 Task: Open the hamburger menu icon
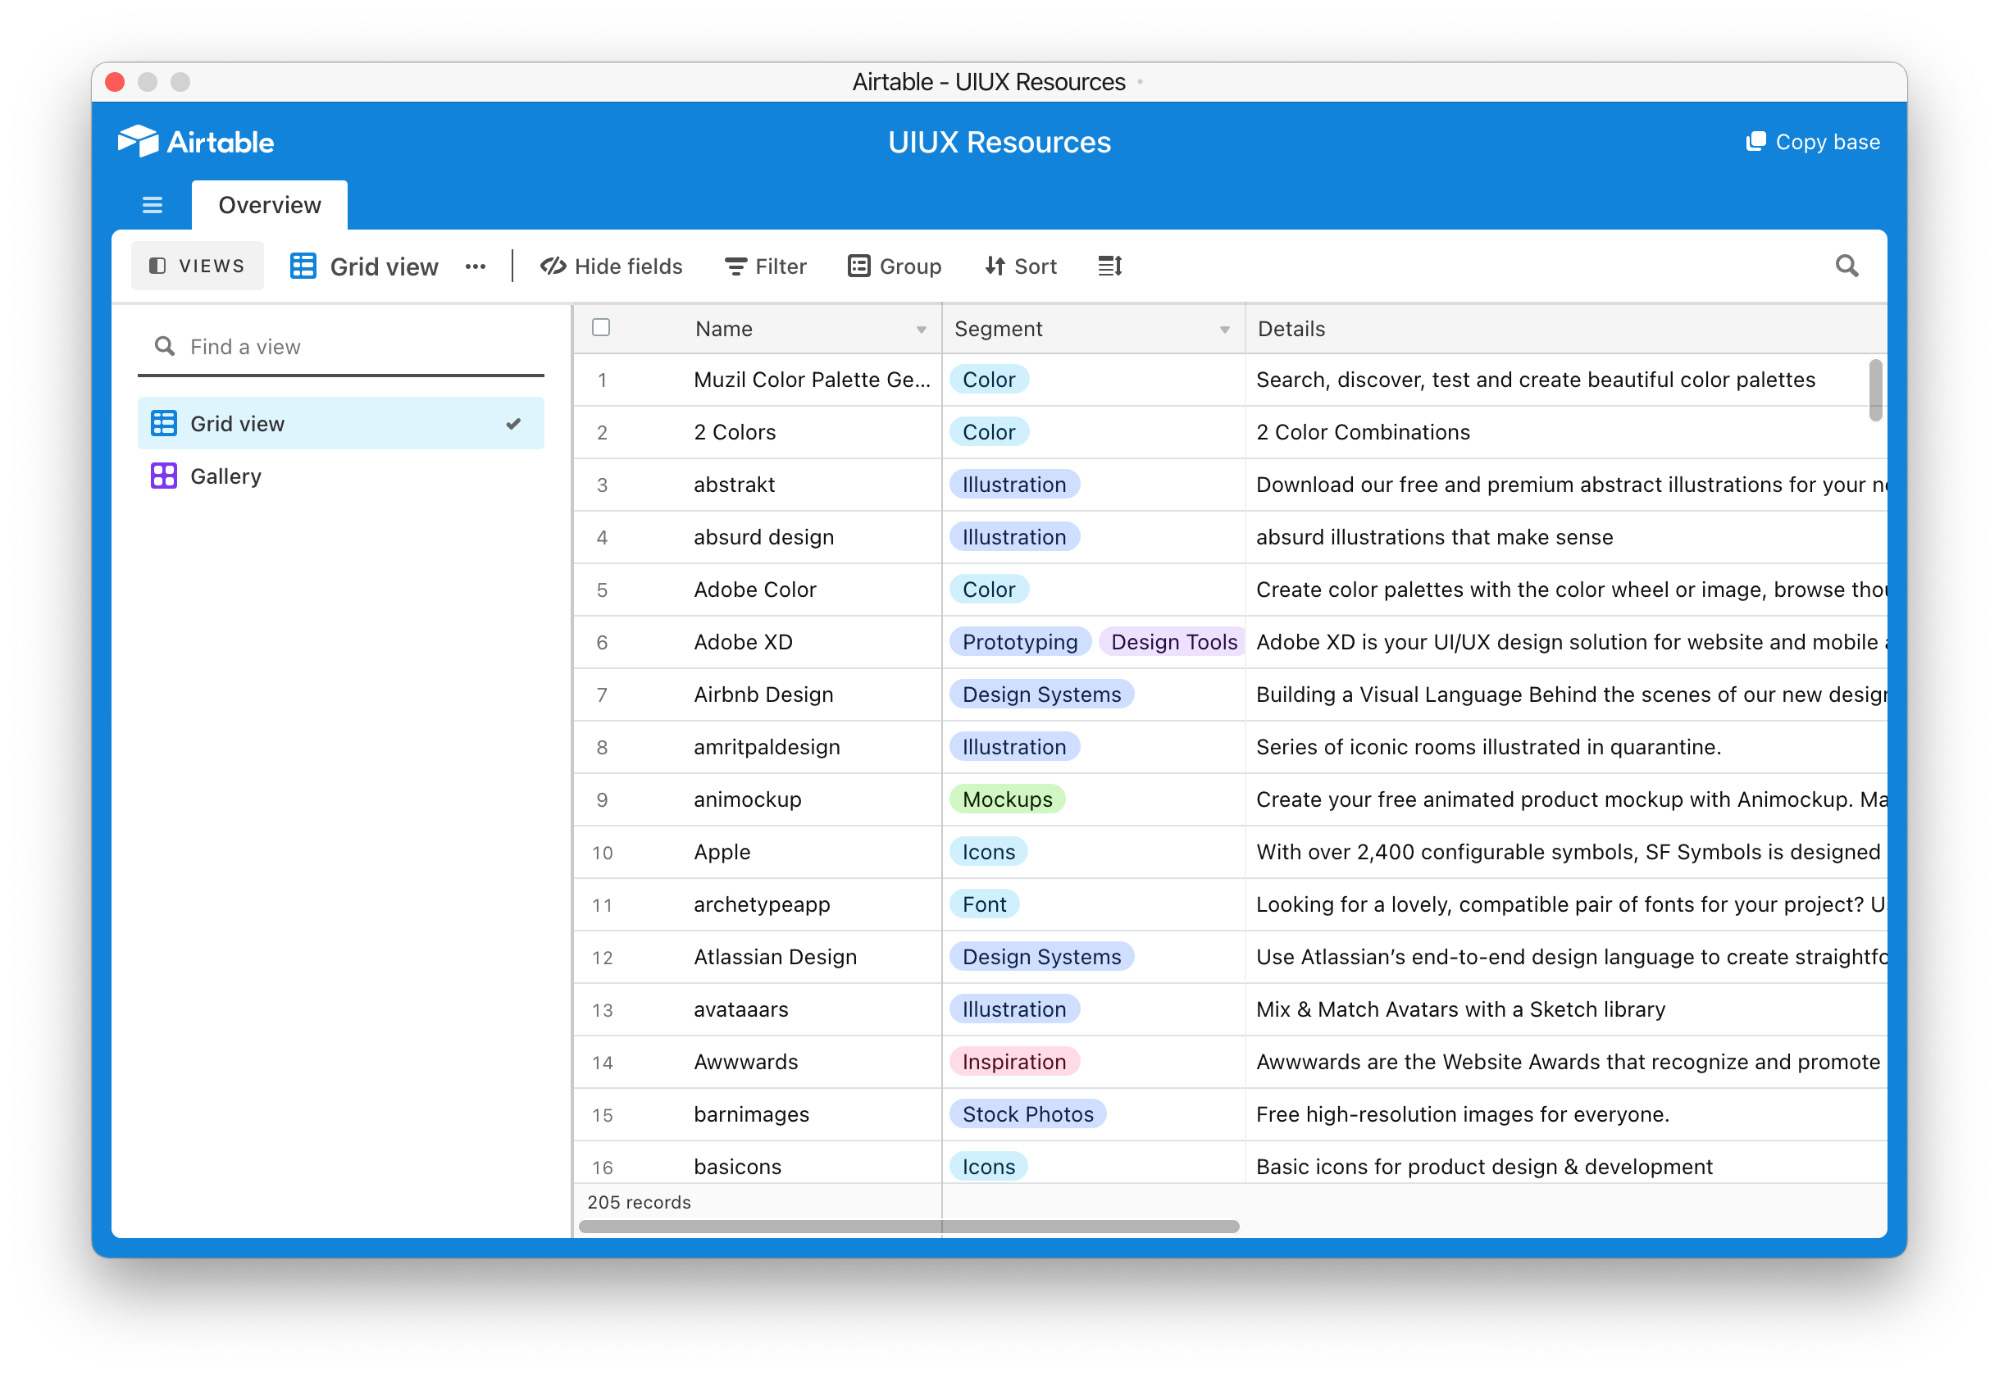point(152,205)
